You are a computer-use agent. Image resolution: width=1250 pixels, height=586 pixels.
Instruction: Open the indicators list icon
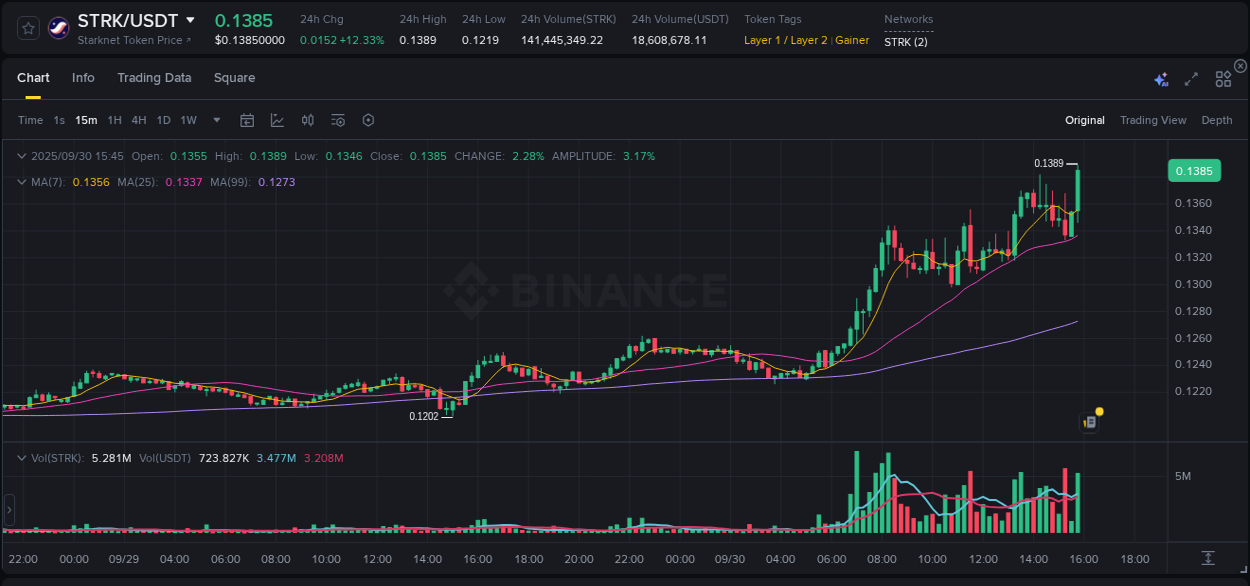(337, 120)
